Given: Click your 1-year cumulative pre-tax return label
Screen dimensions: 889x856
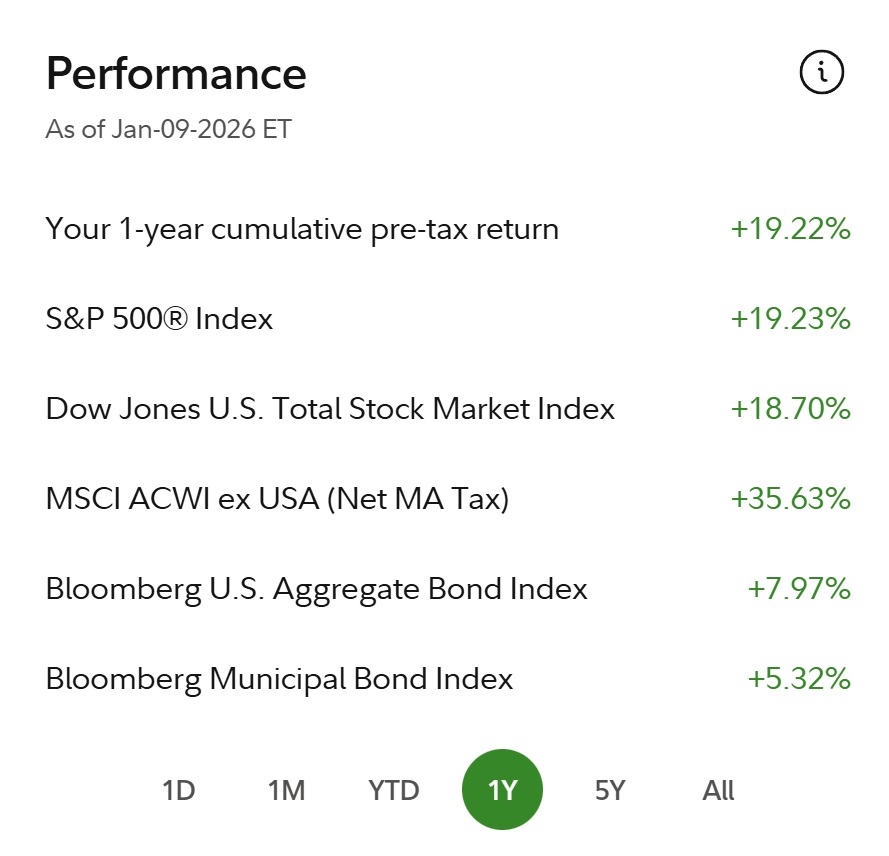Looking at the screenshot, I should tap(302, 229).
